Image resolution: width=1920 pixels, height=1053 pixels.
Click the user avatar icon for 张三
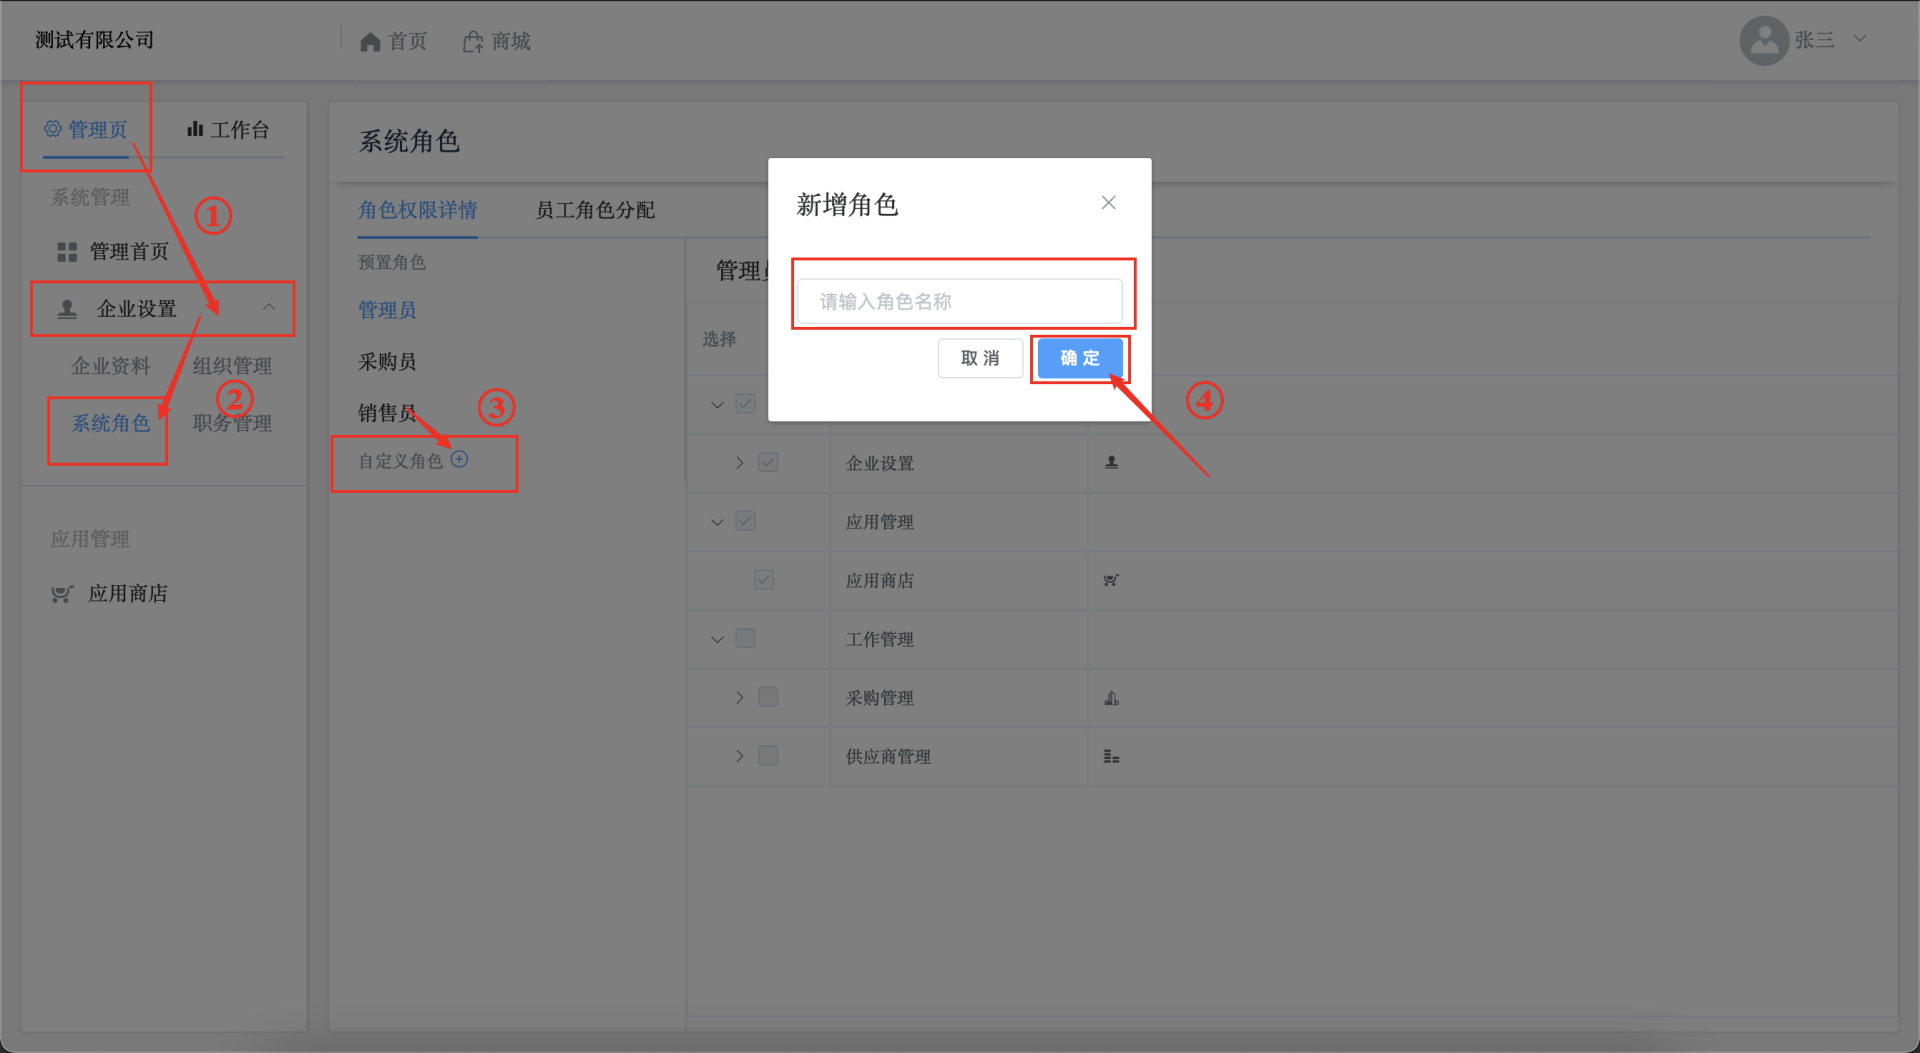tap(1764, 41)
